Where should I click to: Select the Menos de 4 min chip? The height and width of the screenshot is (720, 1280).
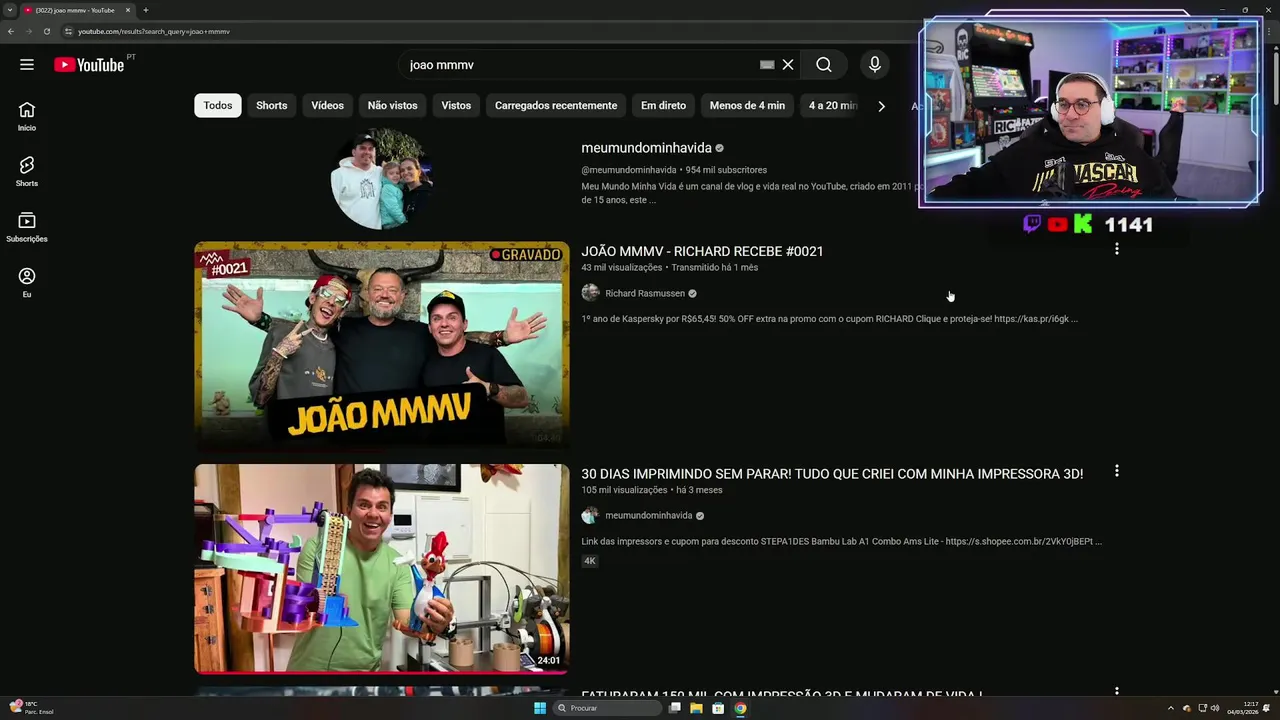point(747,105)
